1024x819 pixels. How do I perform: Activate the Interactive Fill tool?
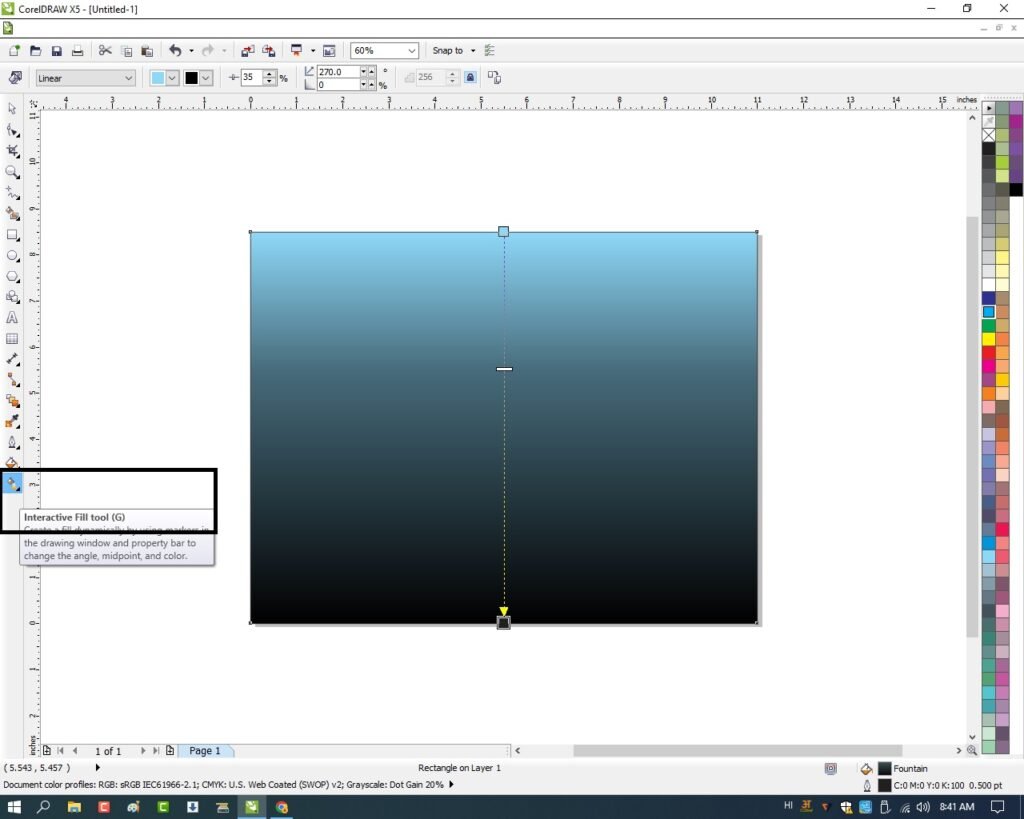pyautogui.click(x=12, y=484)
